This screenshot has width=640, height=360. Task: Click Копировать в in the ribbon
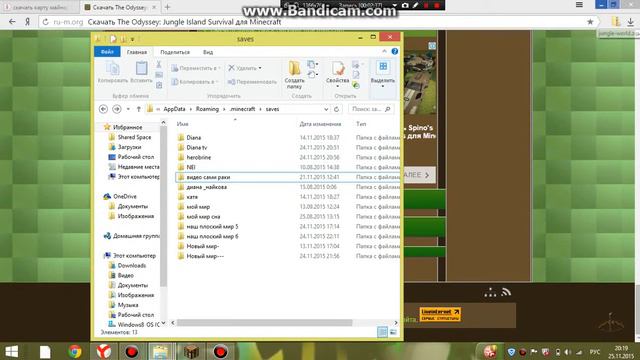pos(194,82)
